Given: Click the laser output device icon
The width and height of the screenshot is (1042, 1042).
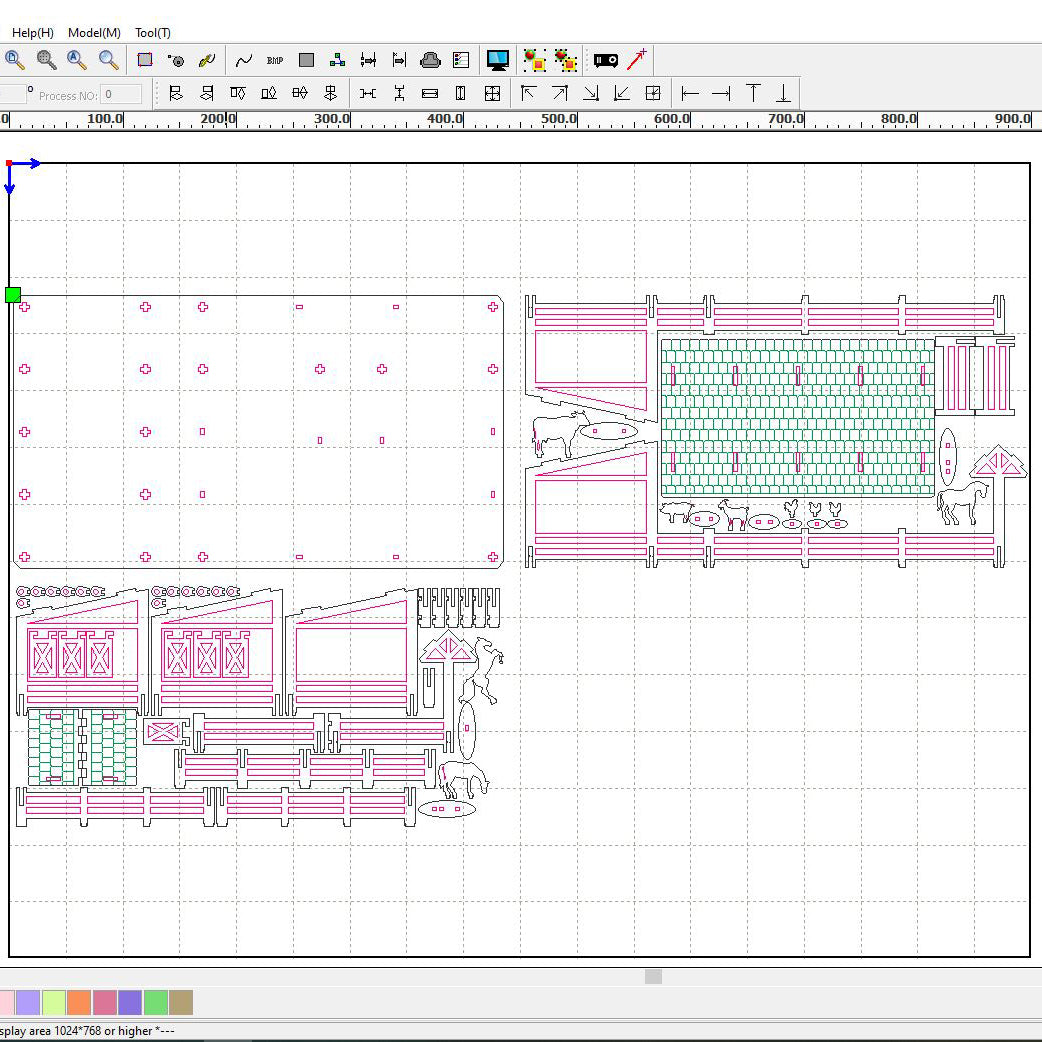Looking at the screenshot, I should (605, 60).
